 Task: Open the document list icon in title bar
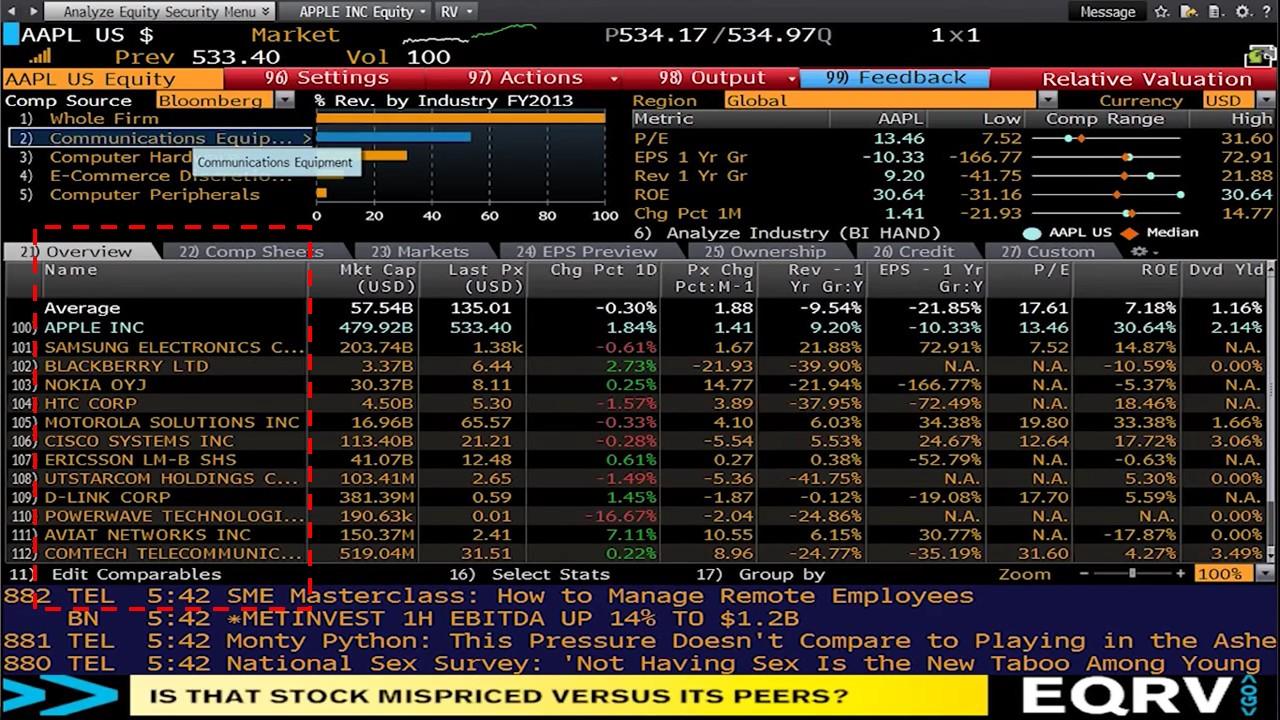[x=1215, y=12]
